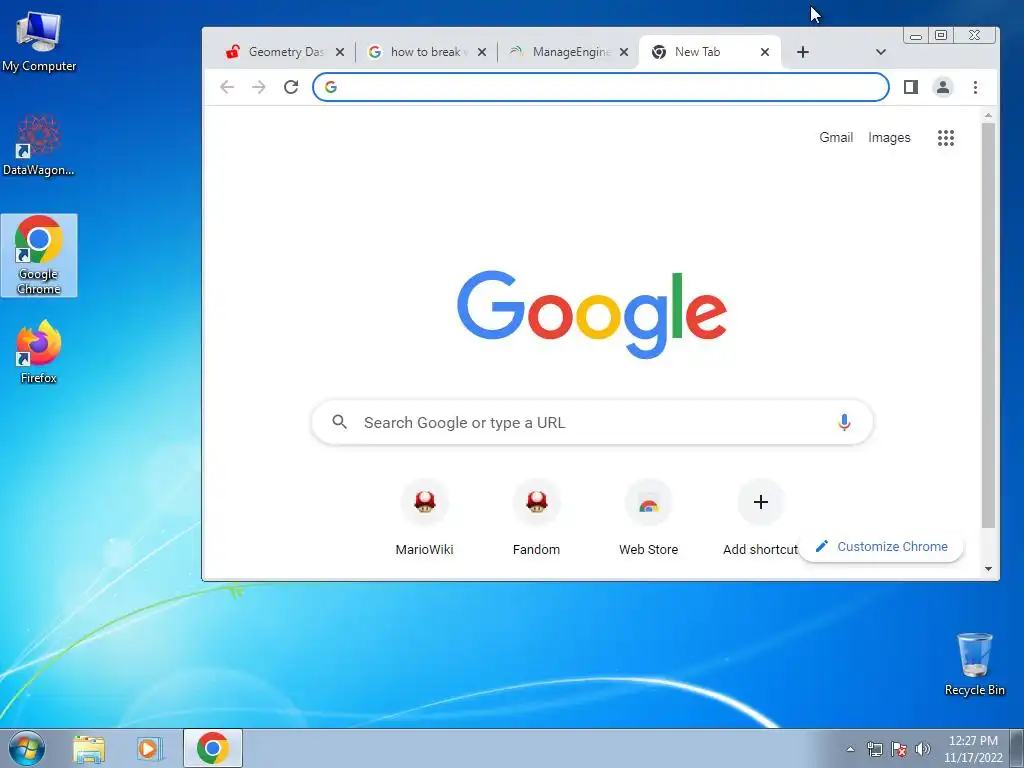Close the 'how to break' tab

tap(482, 52)
